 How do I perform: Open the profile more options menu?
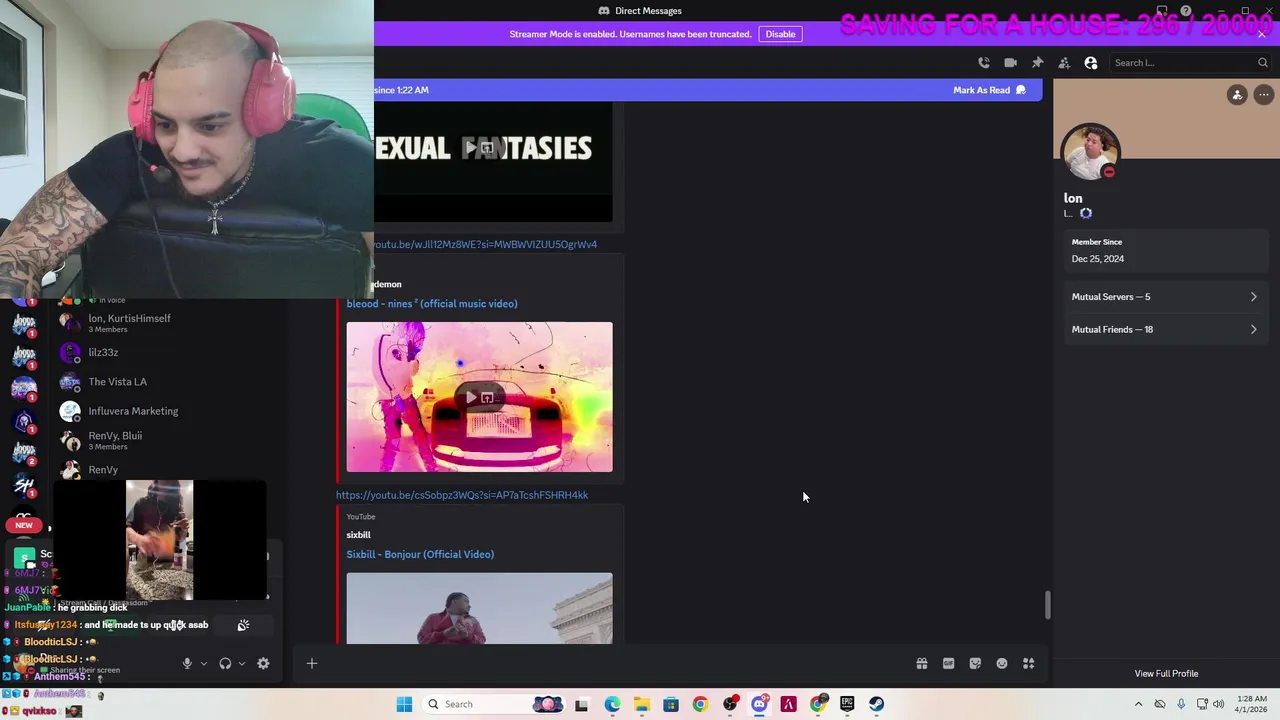click(x=1264, y=95)
